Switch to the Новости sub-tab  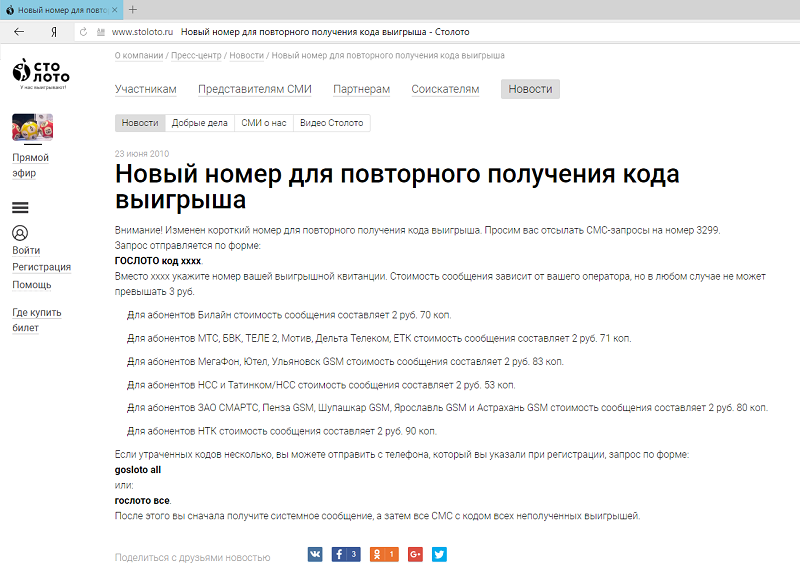point(140,123)
